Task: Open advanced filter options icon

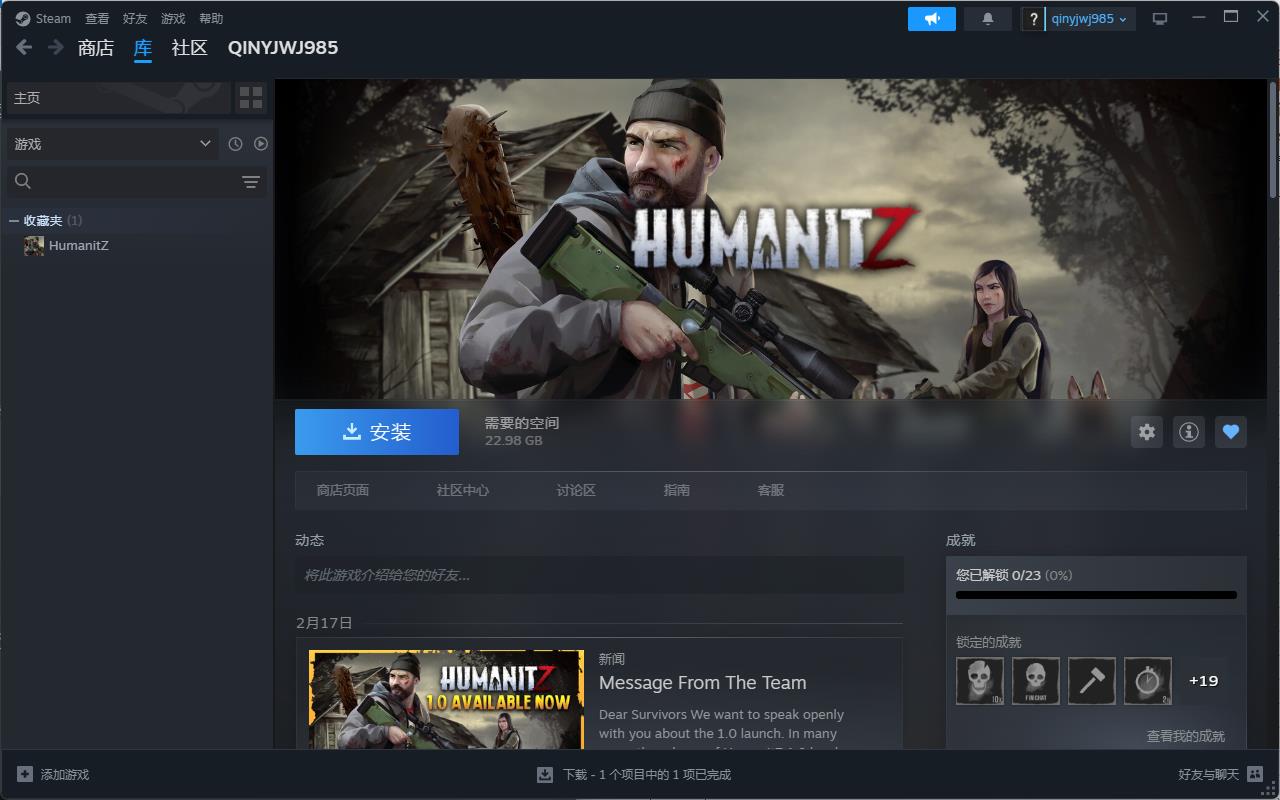Action: click(251, 182)
